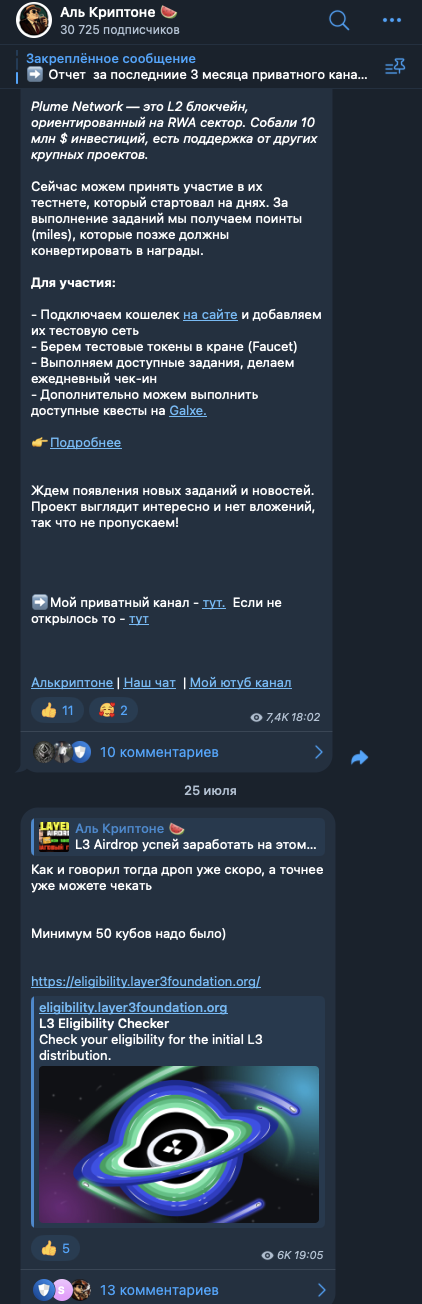
Task: Open the Аль Криптоне channel avatar
Action: coord(33,21)
